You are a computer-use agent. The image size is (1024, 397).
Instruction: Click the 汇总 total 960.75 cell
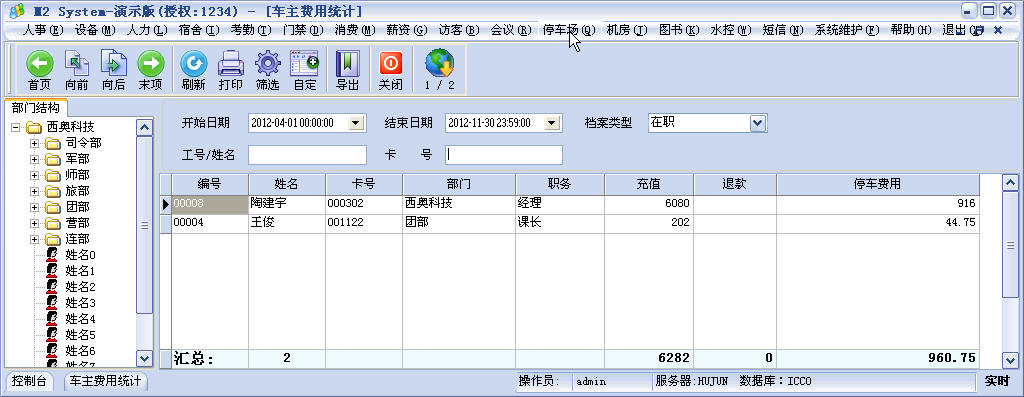coord(878,358)
